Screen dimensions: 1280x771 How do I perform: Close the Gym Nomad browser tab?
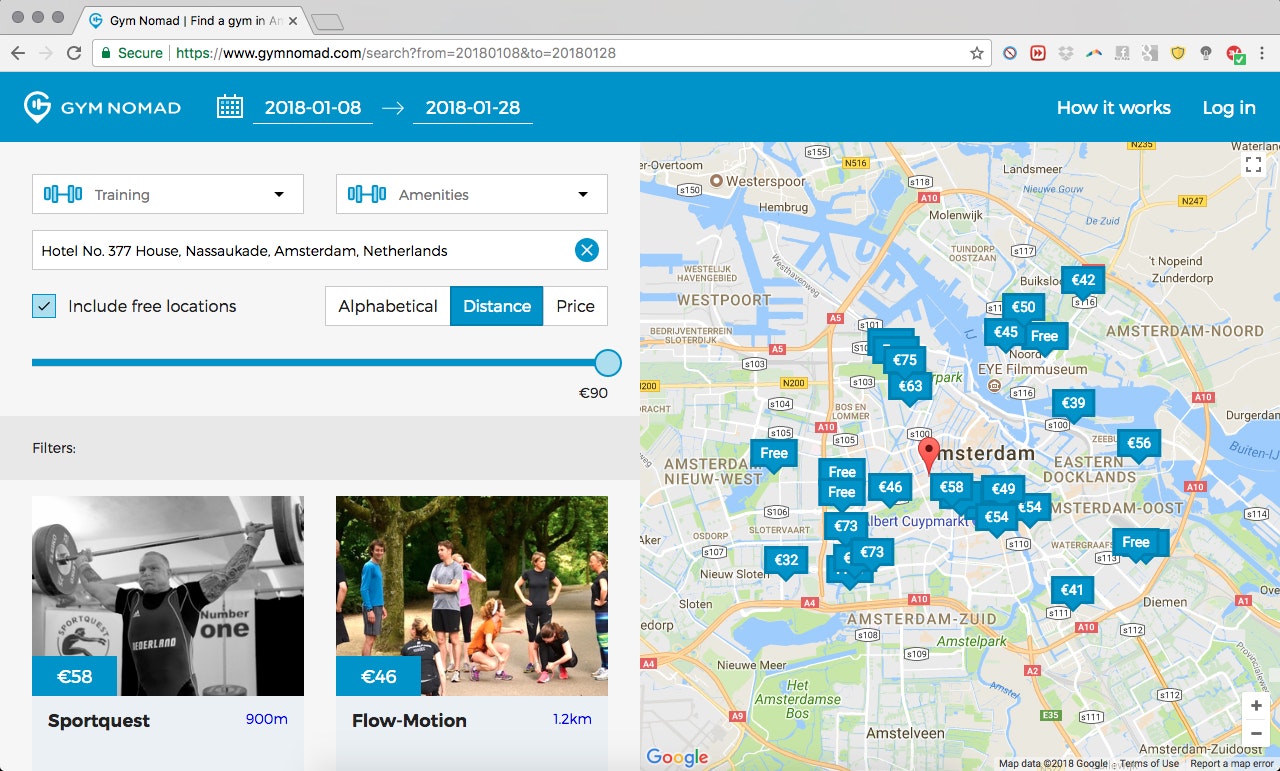(294, 20)
